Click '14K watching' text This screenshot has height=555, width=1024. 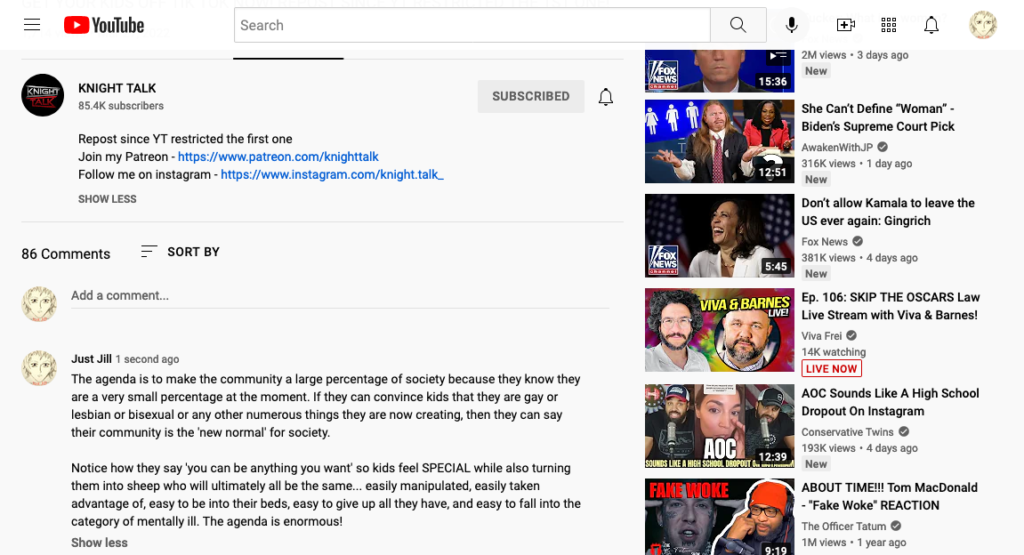tap(833, 352)
